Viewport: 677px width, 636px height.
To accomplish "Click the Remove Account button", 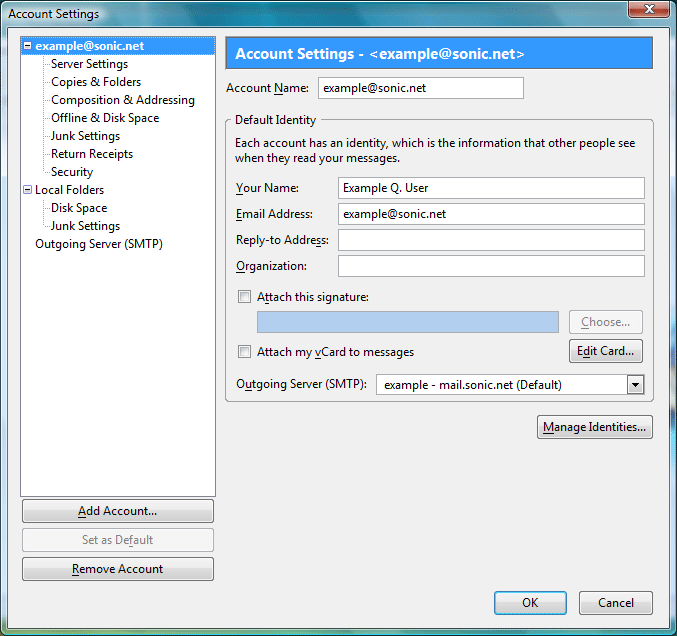I will click(x=117, y=569).
